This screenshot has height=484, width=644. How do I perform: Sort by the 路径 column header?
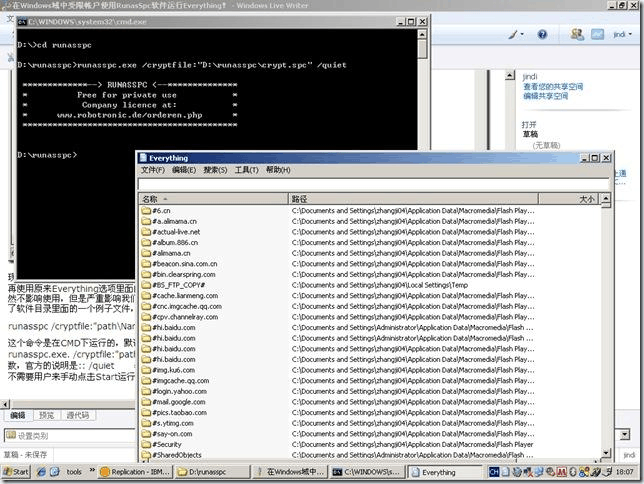tap(413, 199)
